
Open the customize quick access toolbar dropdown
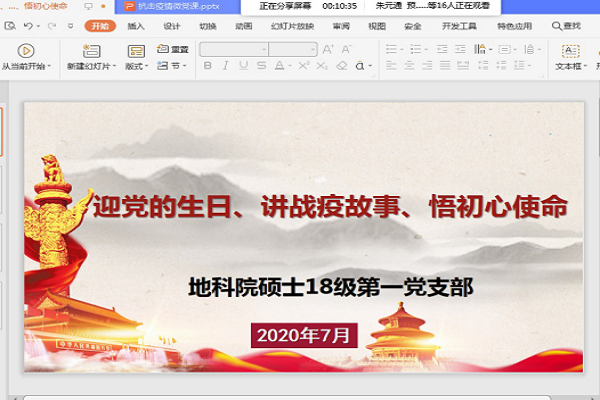[x=70, y=26]
